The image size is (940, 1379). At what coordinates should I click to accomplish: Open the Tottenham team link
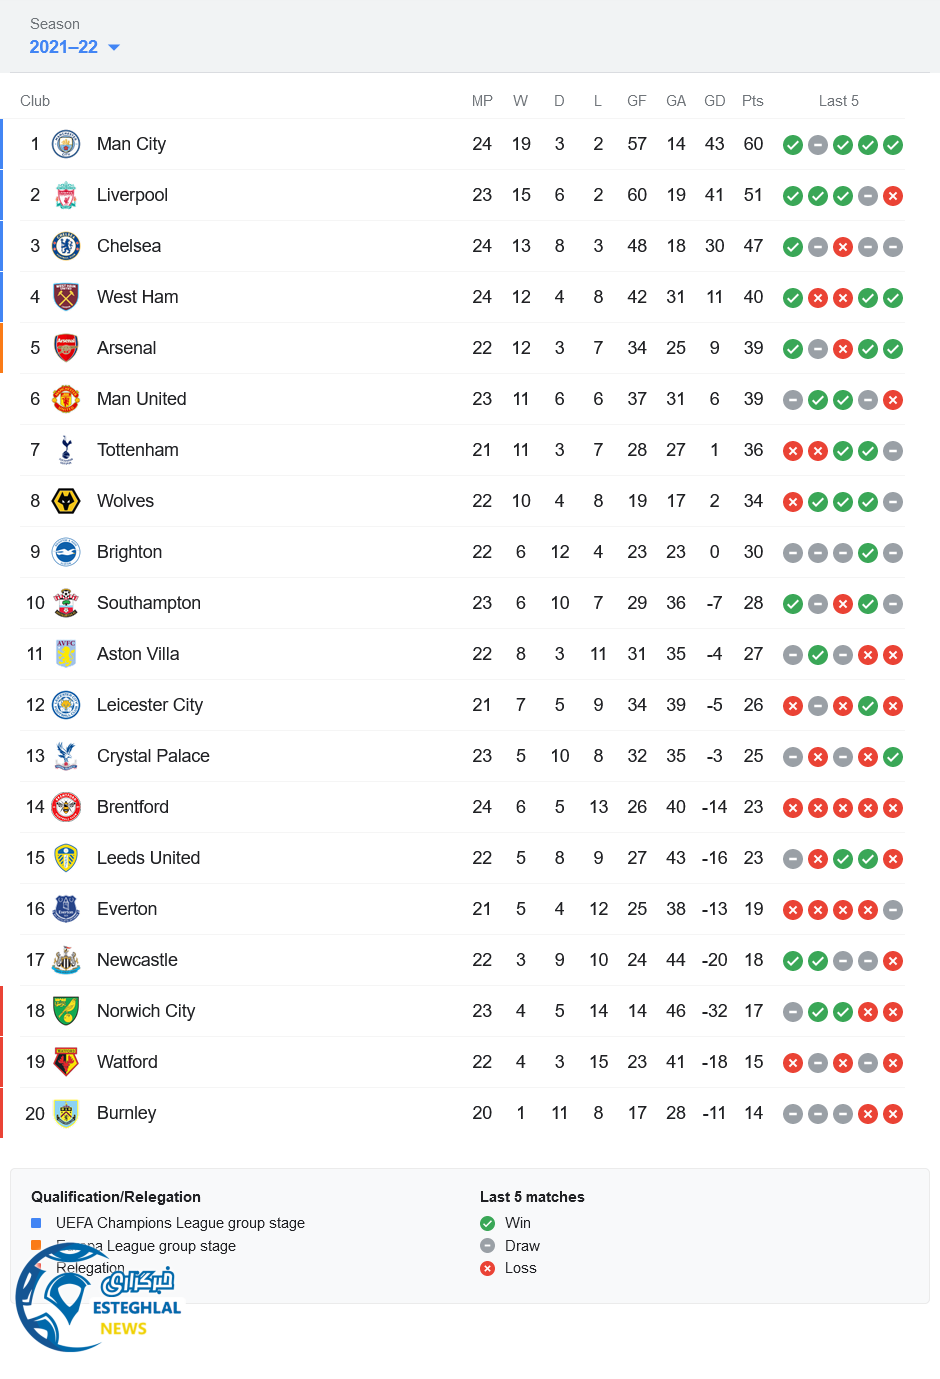pyautogui.click(x=137, y=450)
